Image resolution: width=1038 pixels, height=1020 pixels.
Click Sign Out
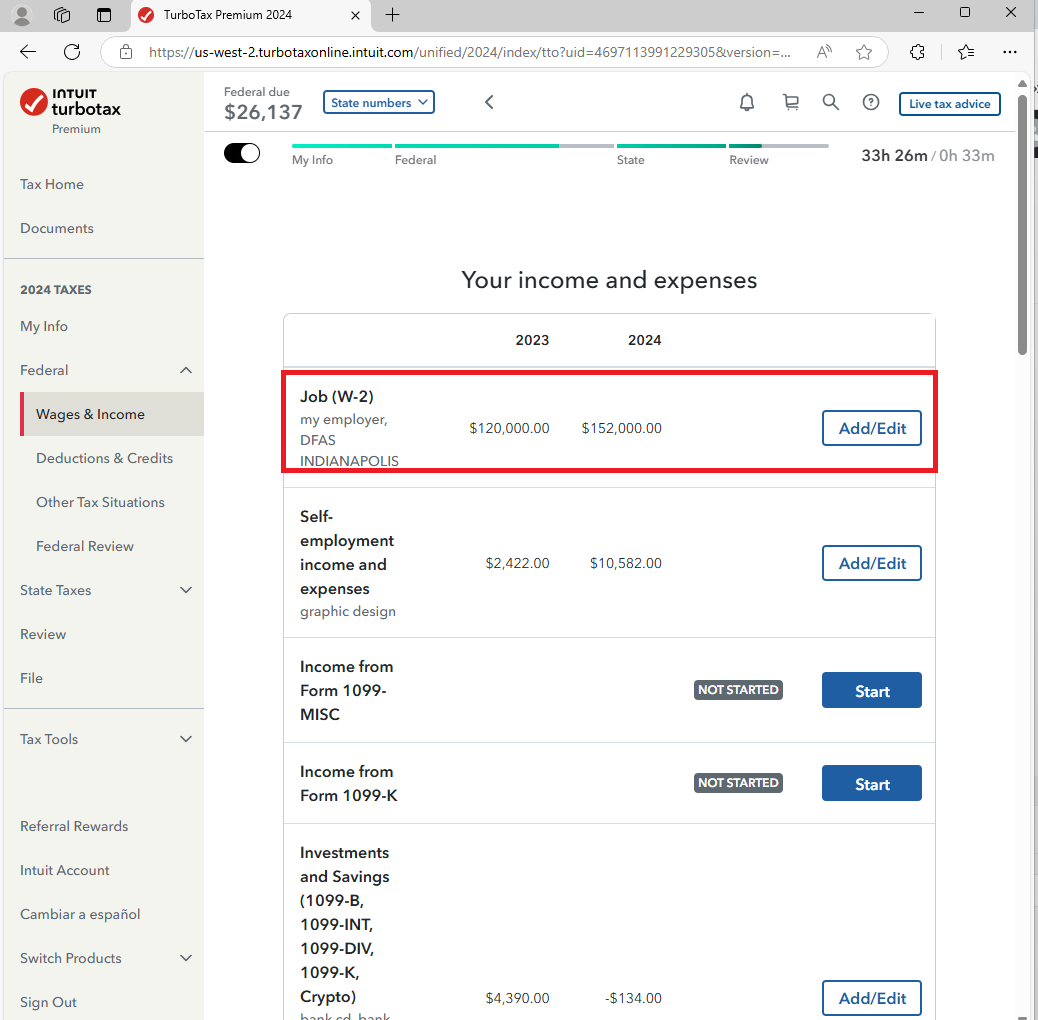(48, 1002)
